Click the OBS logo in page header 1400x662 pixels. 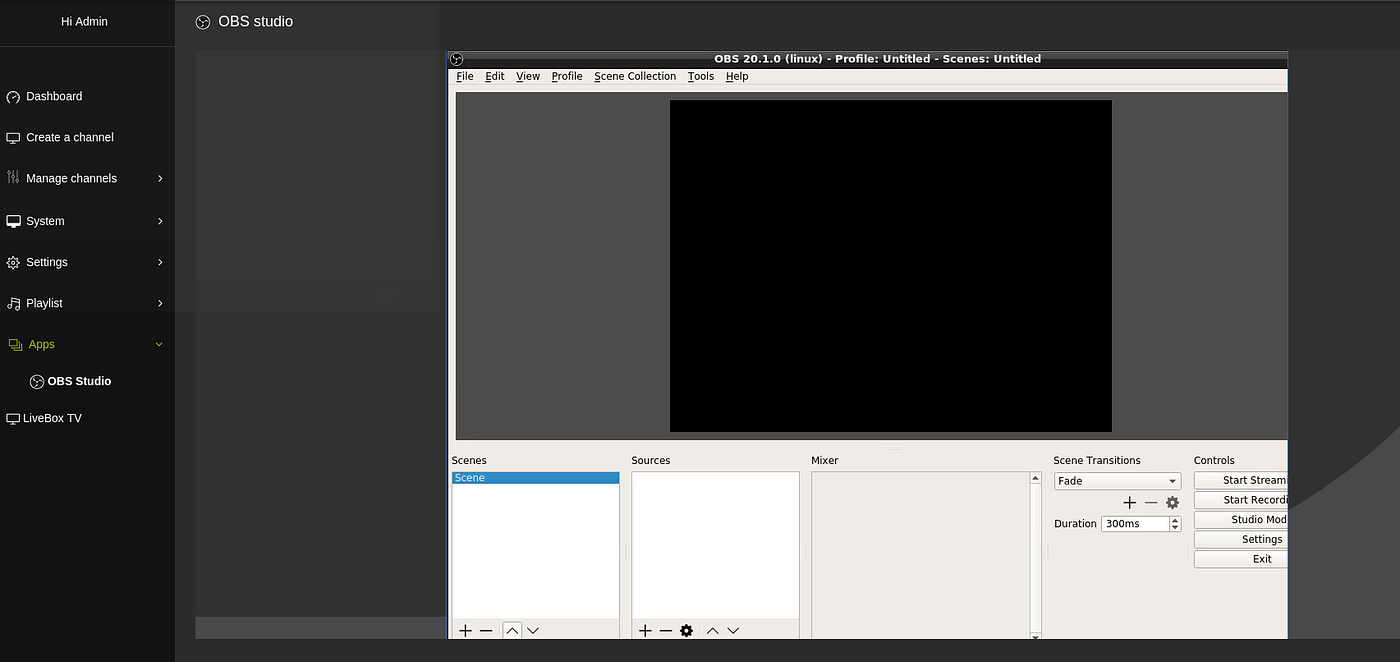click(203, 22)
